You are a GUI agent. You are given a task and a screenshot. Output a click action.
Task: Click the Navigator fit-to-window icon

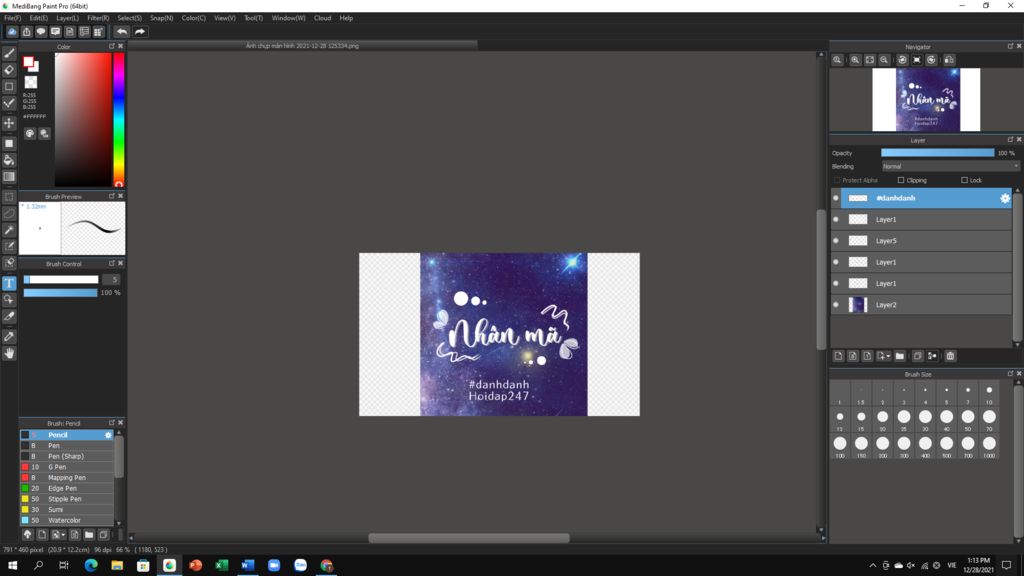[870, 59]
